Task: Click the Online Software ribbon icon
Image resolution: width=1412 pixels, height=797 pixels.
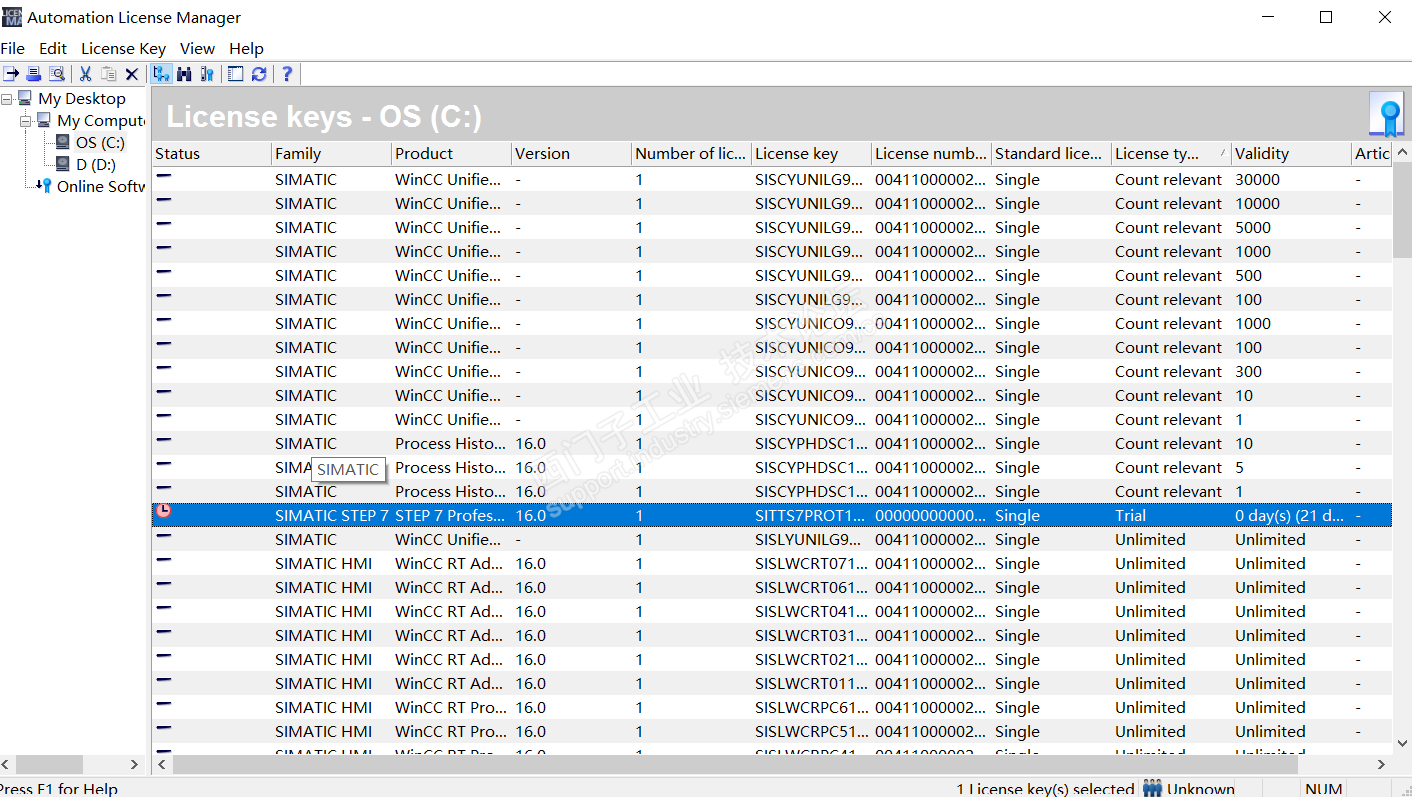Action: pyautogui.click(x=44, y=186)
